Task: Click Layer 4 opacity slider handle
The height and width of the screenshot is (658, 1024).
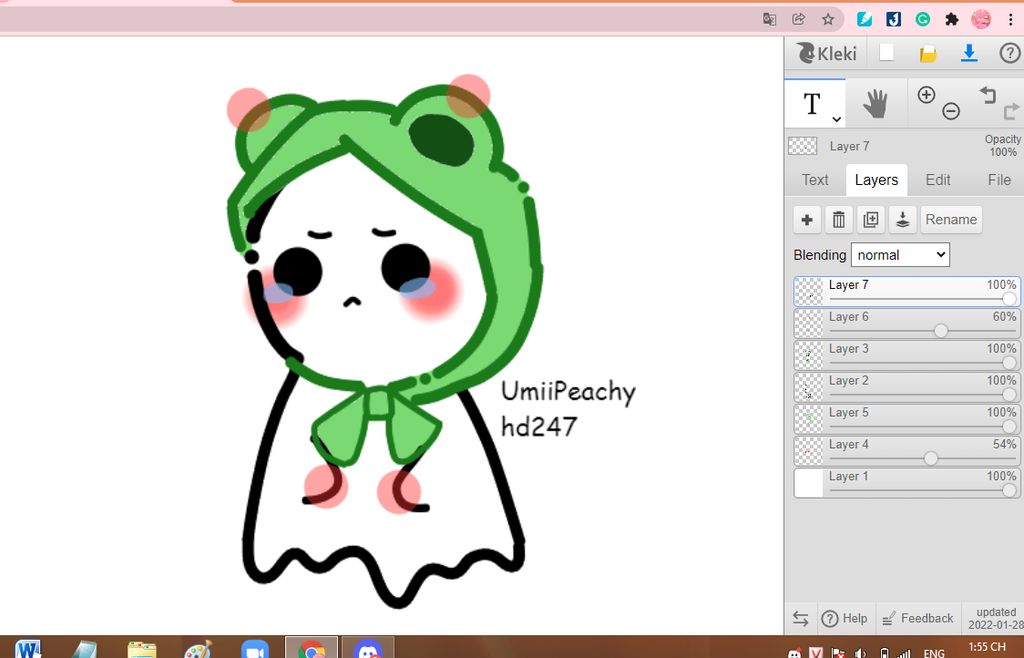Action: click(x=931, y=459)
